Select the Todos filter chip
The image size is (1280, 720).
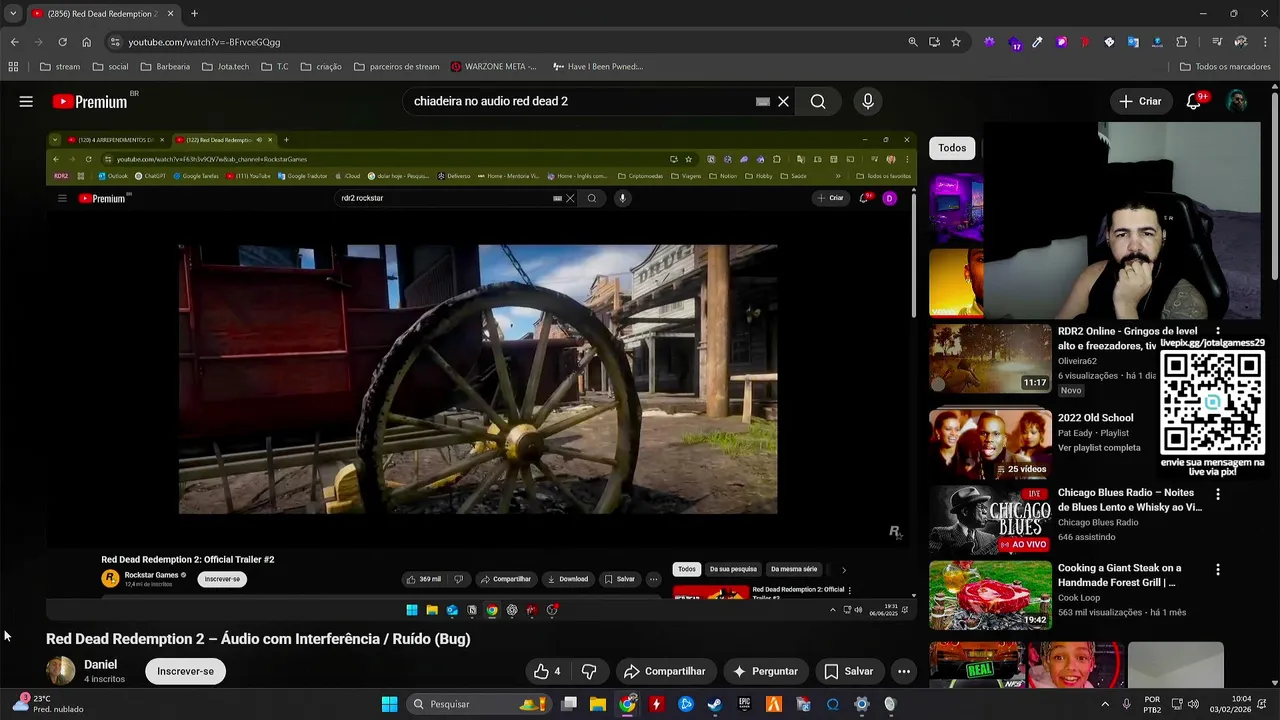click(952, 148)
